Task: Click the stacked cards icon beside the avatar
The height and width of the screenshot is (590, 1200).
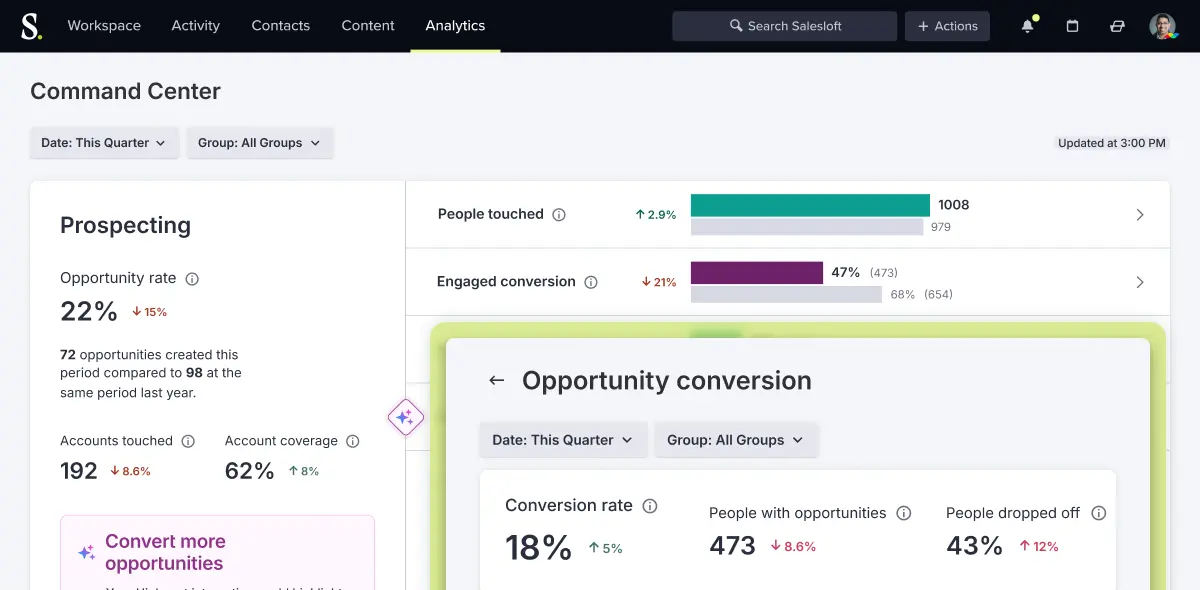Action: tap(1117, 26)
